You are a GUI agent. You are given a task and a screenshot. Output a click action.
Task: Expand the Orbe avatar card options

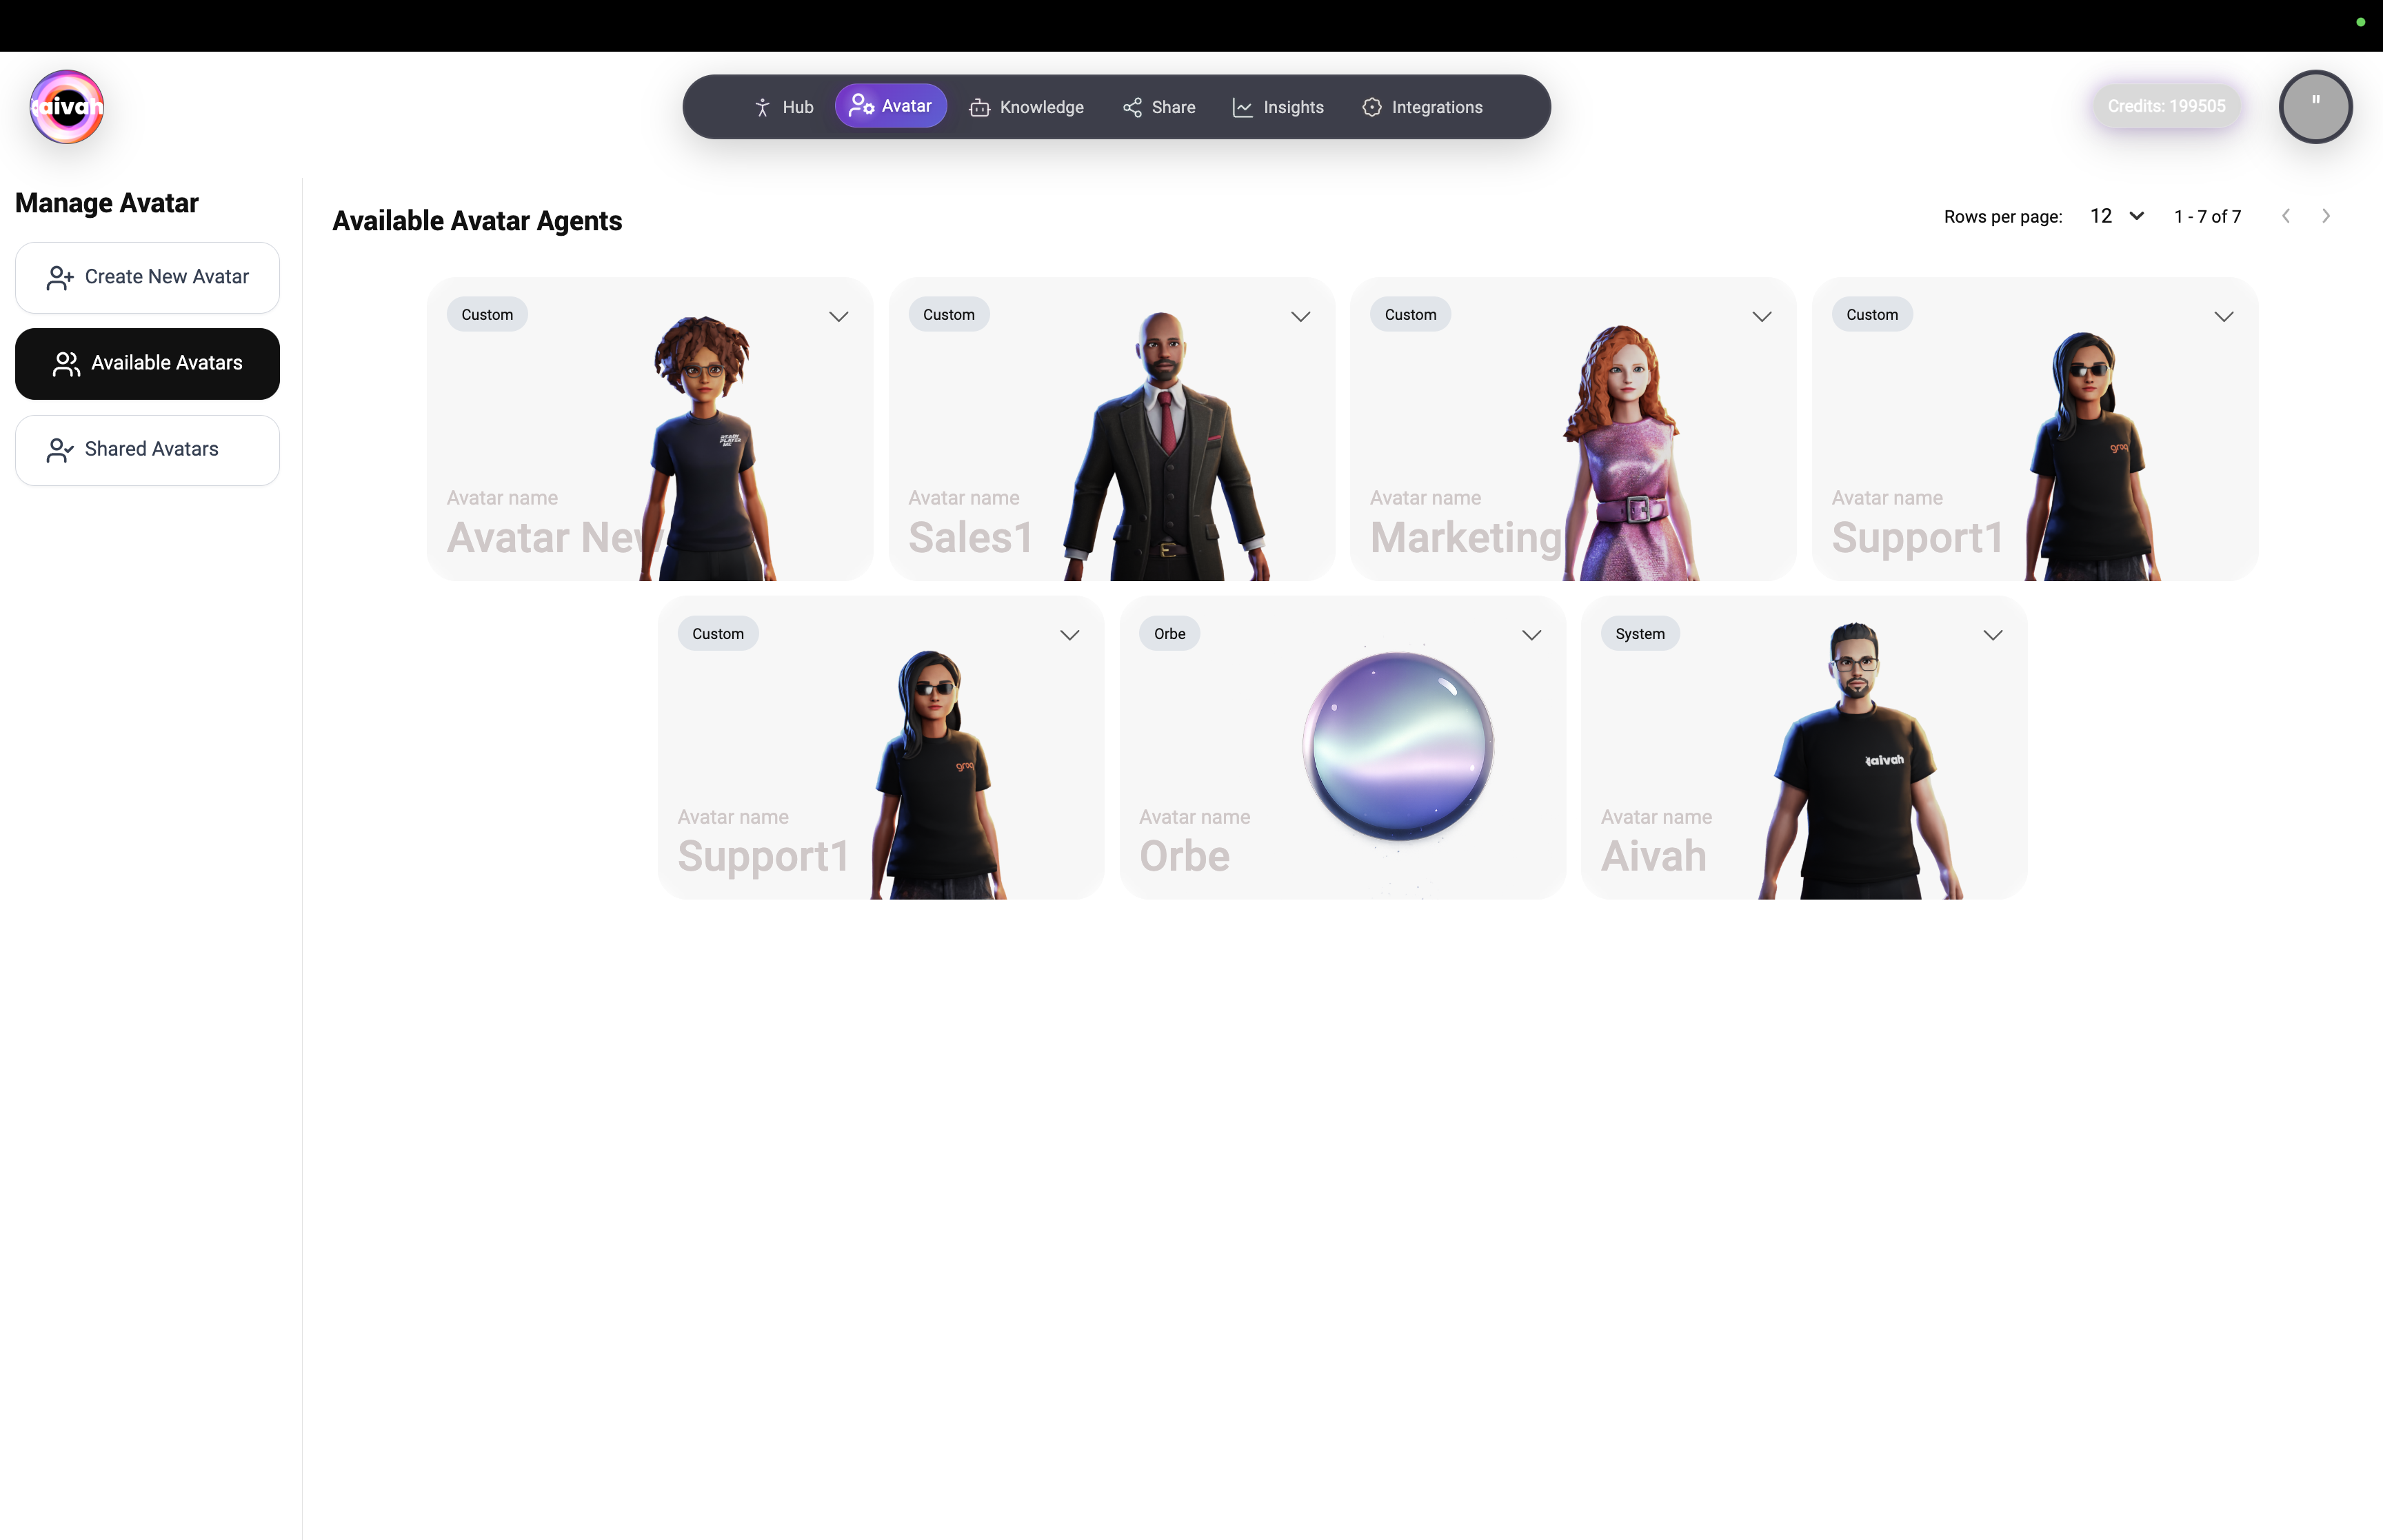pyautogui.click(x=1531, y=634)
